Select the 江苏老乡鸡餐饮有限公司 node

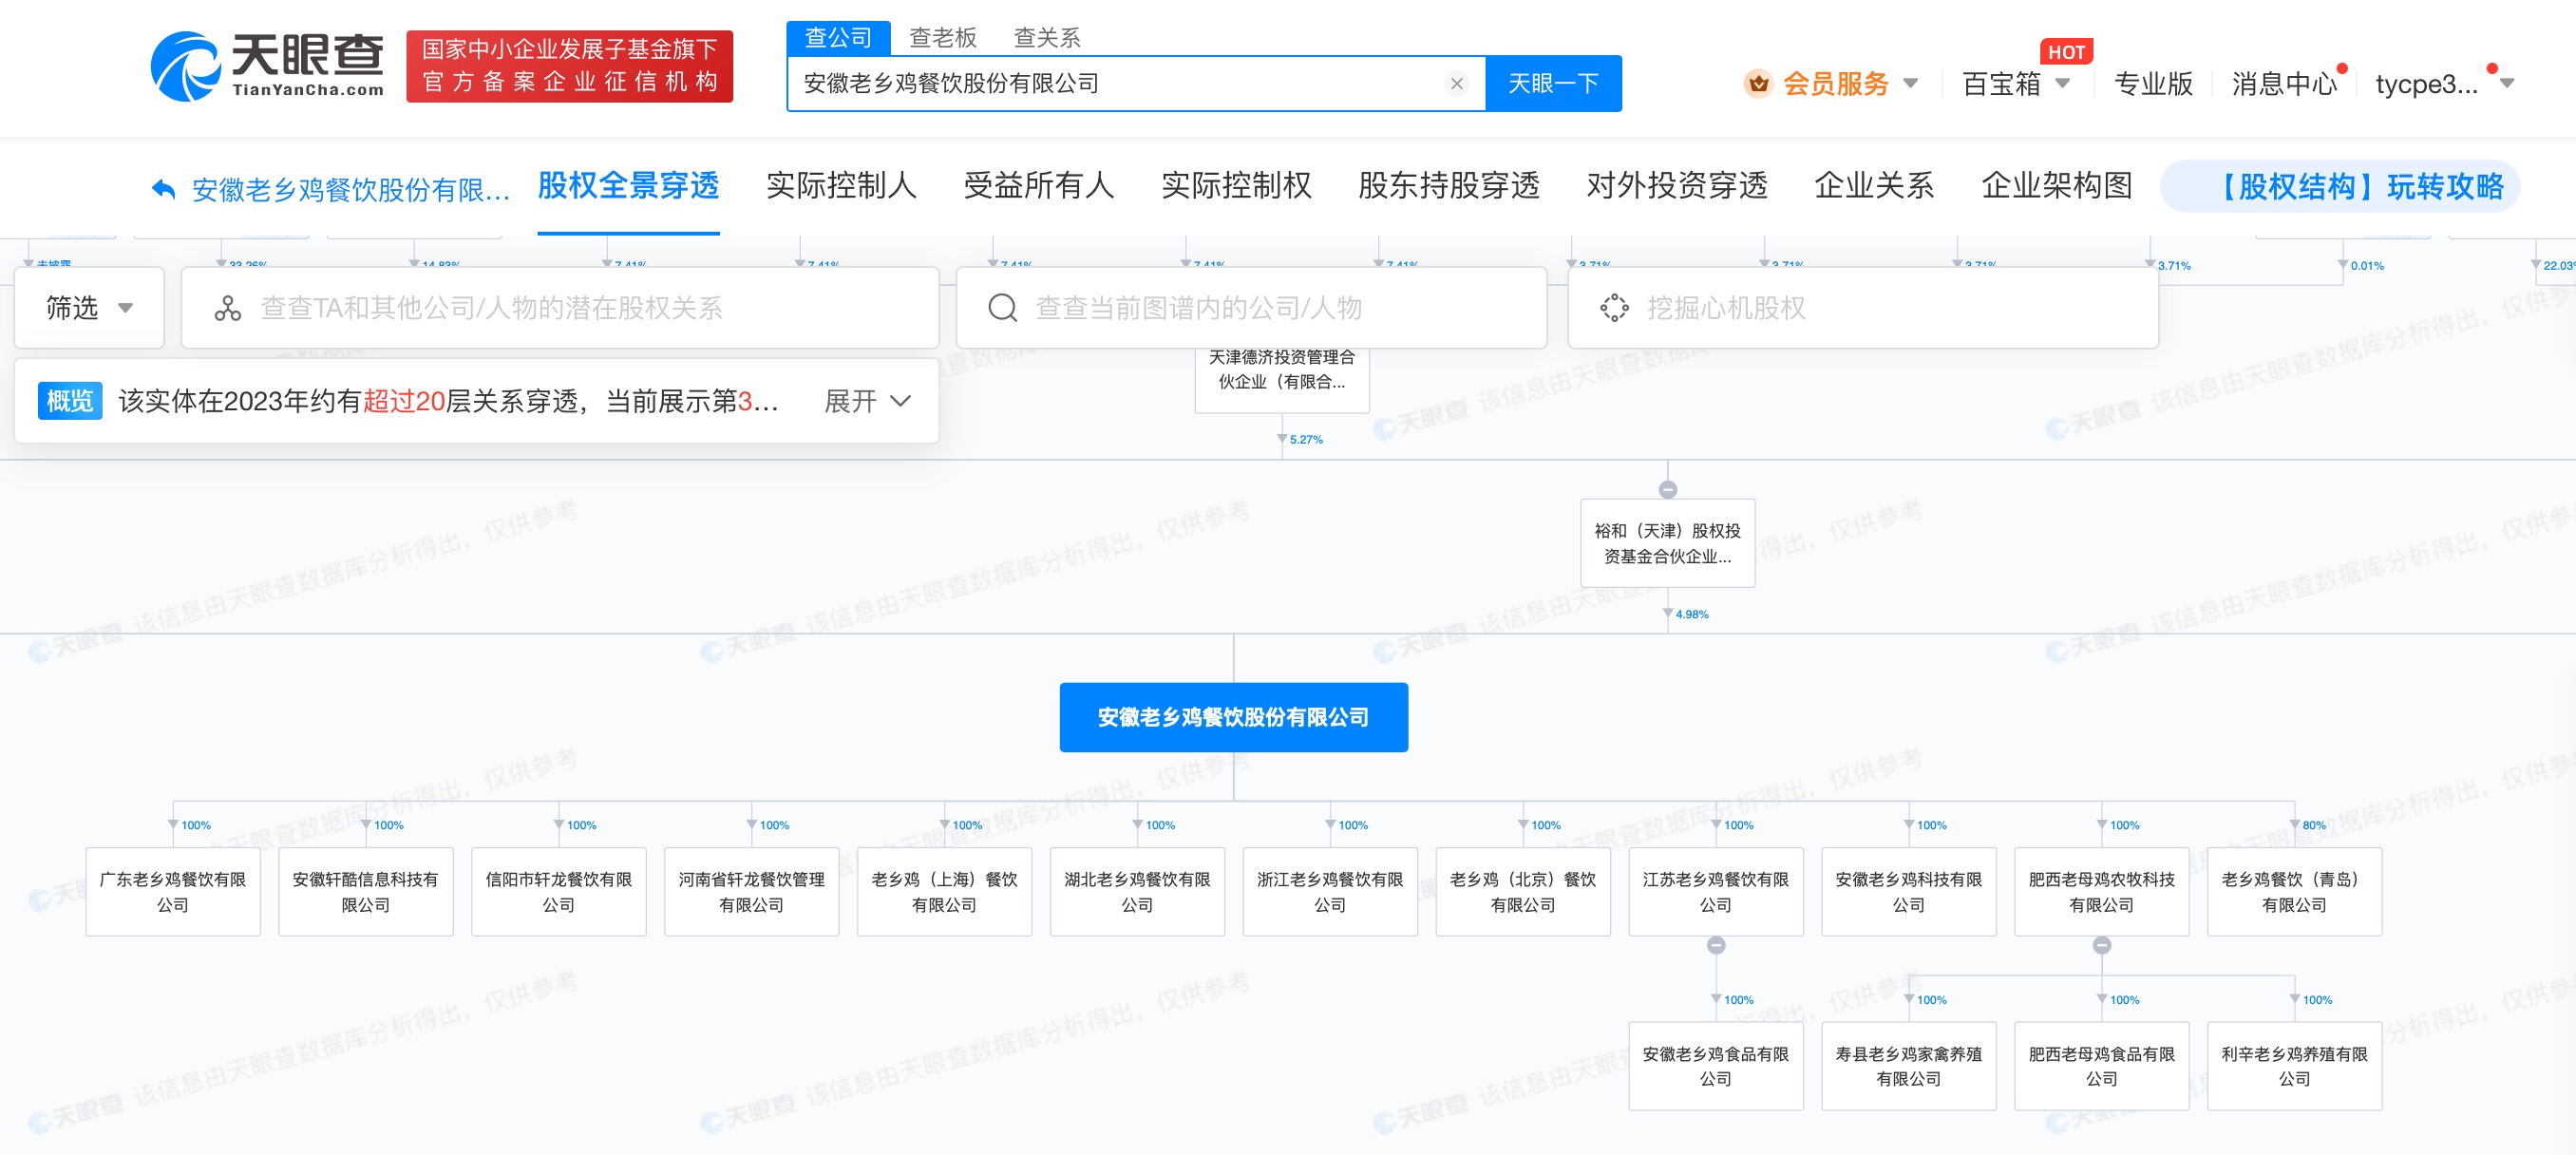pyautogui.click(x=1716, y=892)
